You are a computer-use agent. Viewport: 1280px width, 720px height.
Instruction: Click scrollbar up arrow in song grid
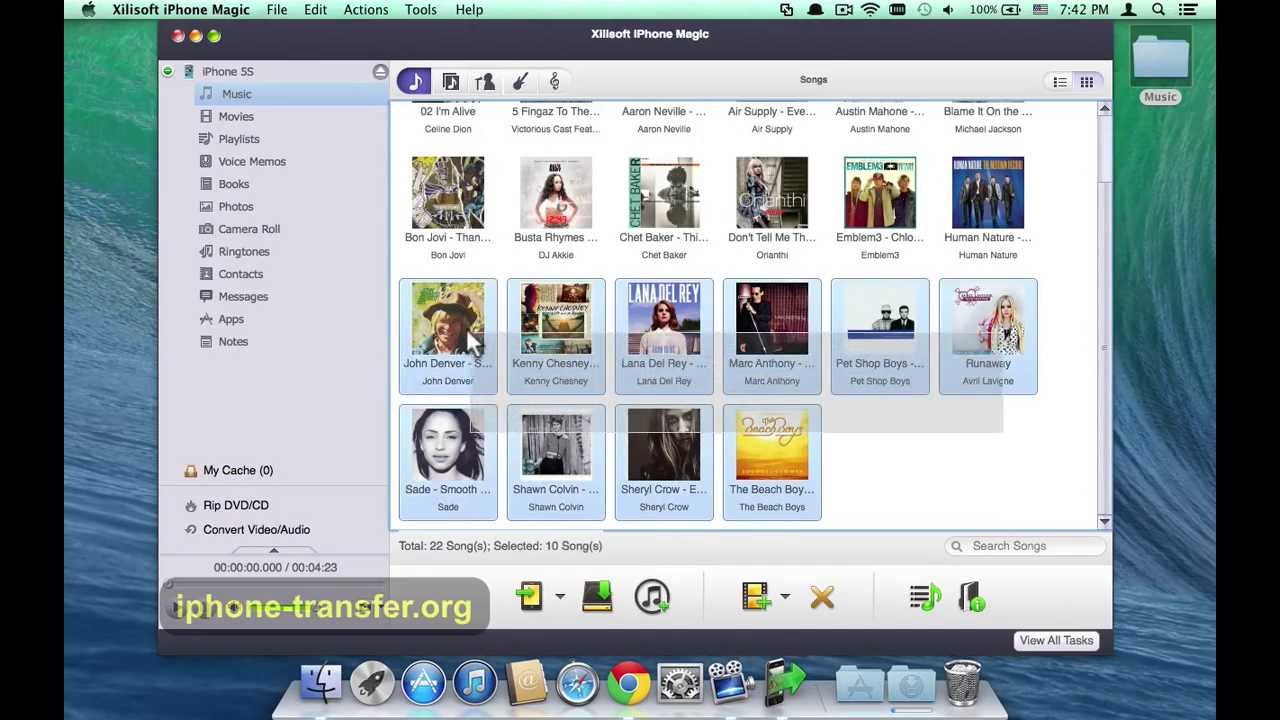click(1104, 109)
